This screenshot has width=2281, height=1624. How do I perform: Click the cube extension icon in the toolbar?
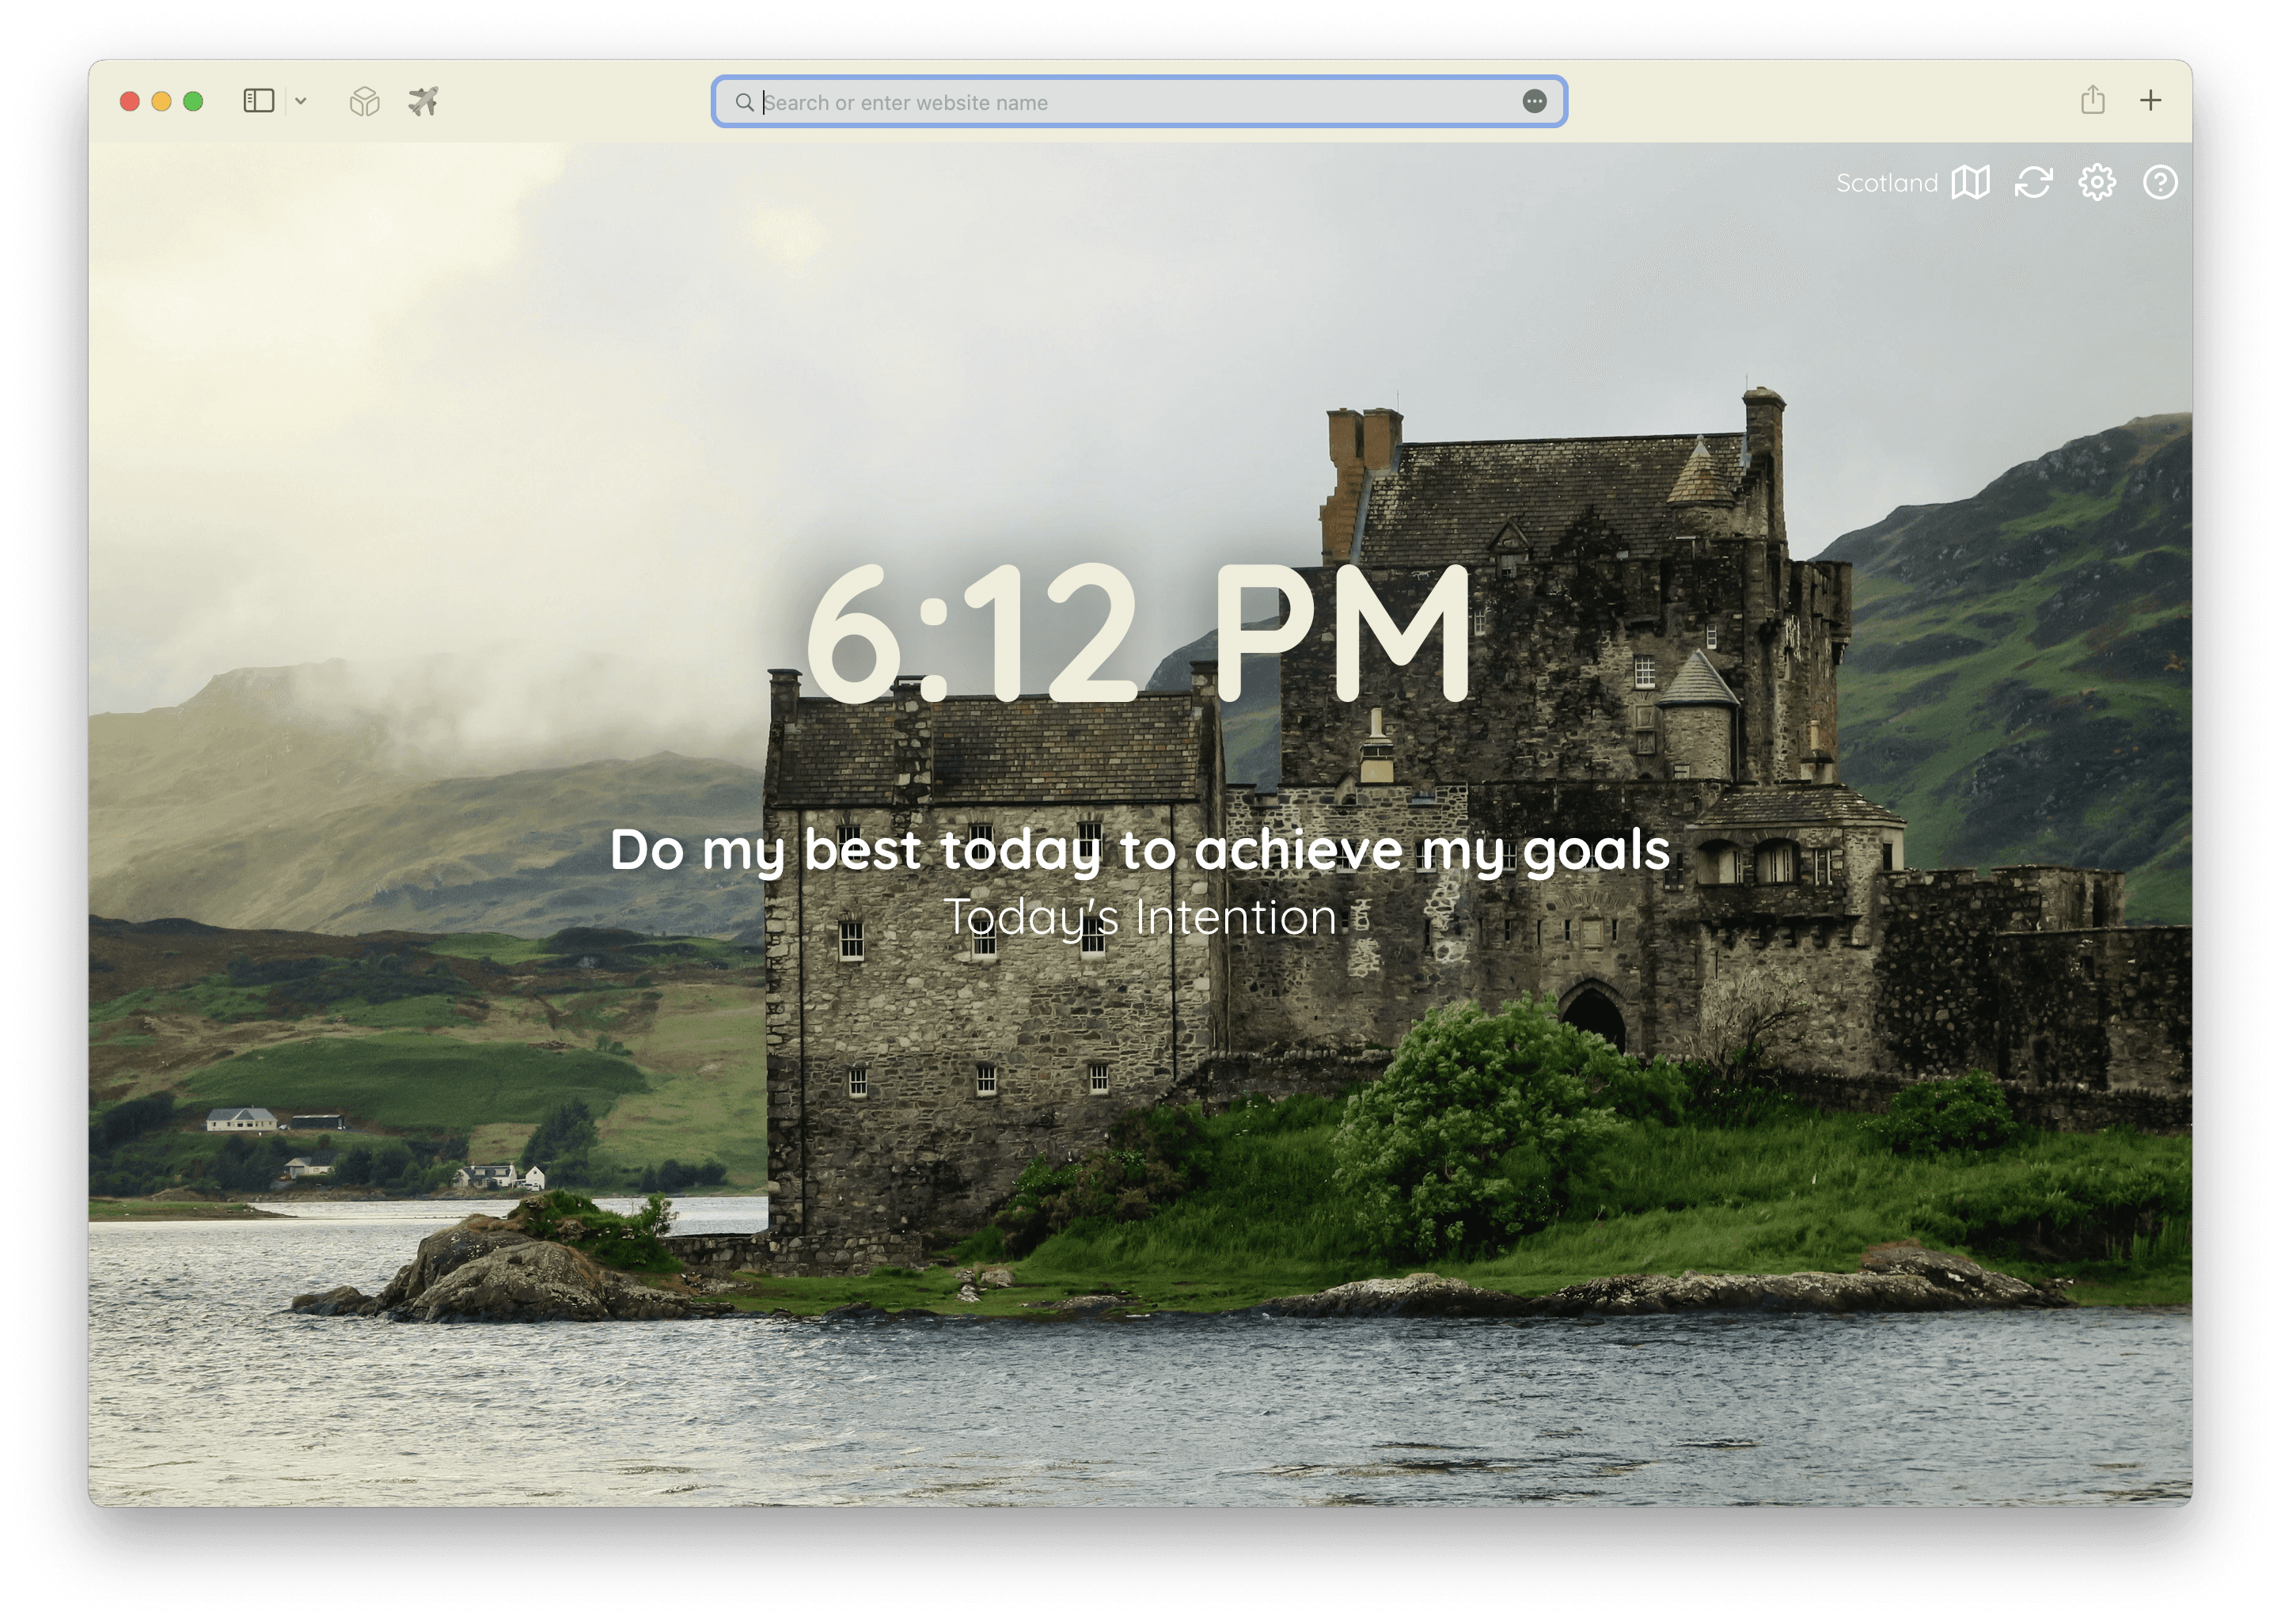click(364, 101)
